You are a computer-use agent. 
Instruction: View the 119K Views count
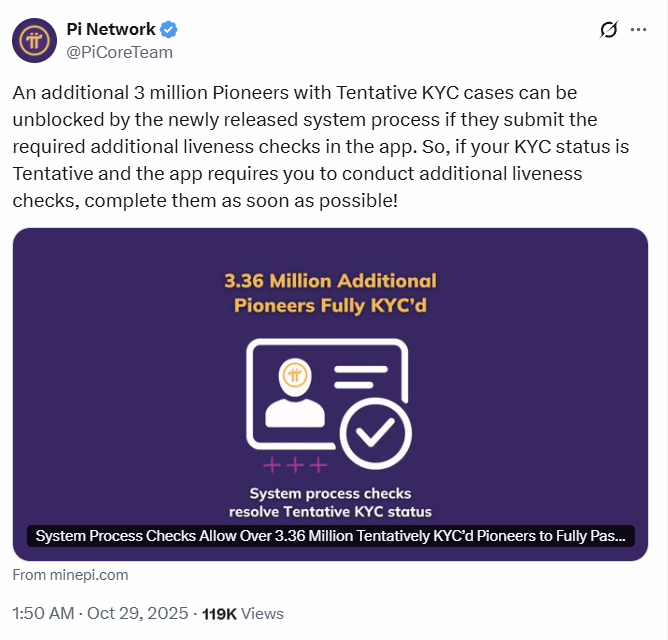point(243,613)
